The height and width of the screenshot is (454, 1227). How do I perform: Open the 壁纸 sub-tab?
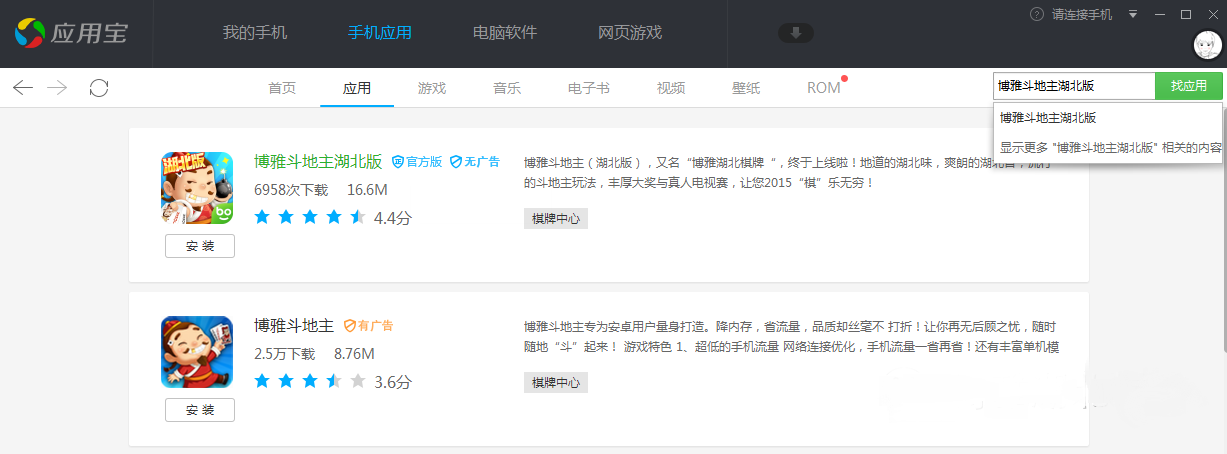[746, 88]
